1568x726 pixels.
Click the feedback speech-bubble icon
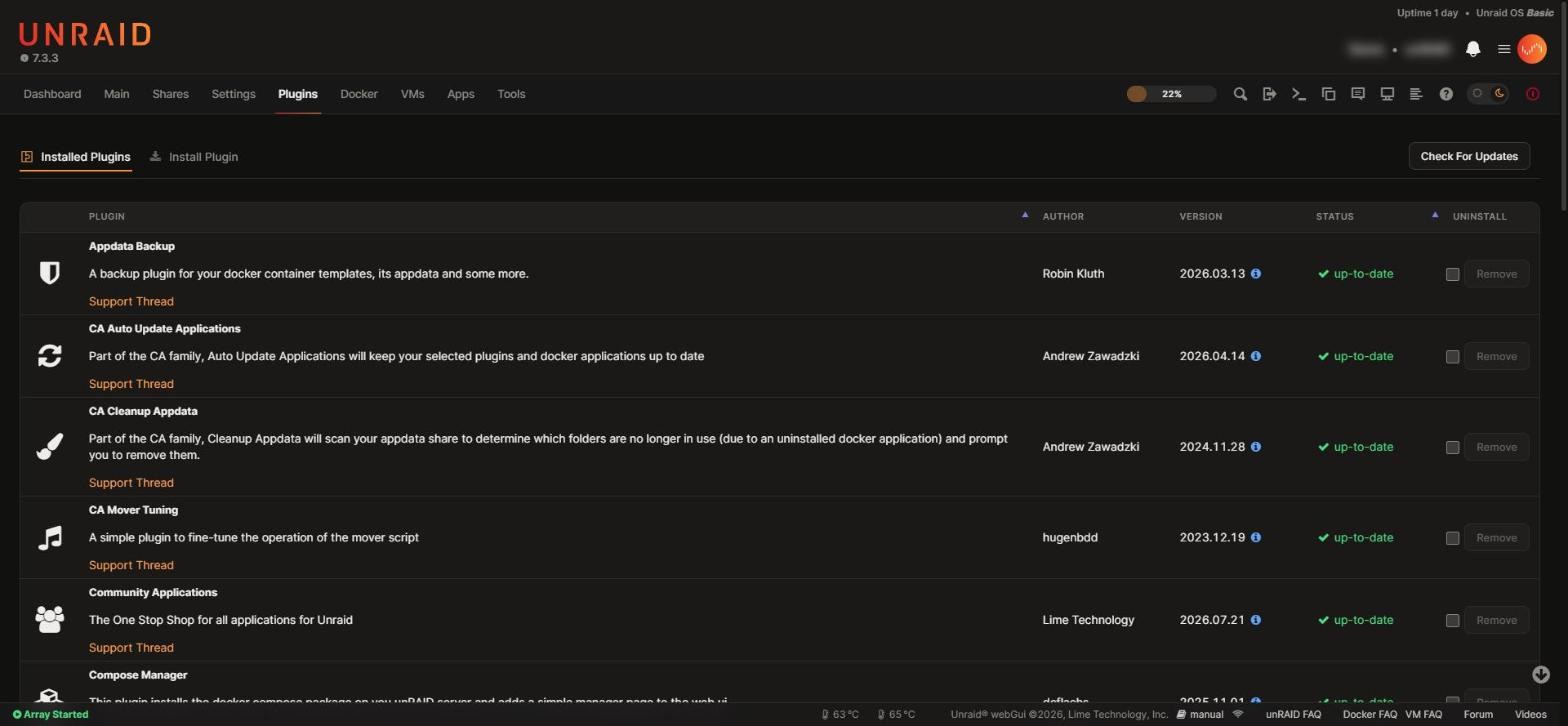[x=1358, y=94]
